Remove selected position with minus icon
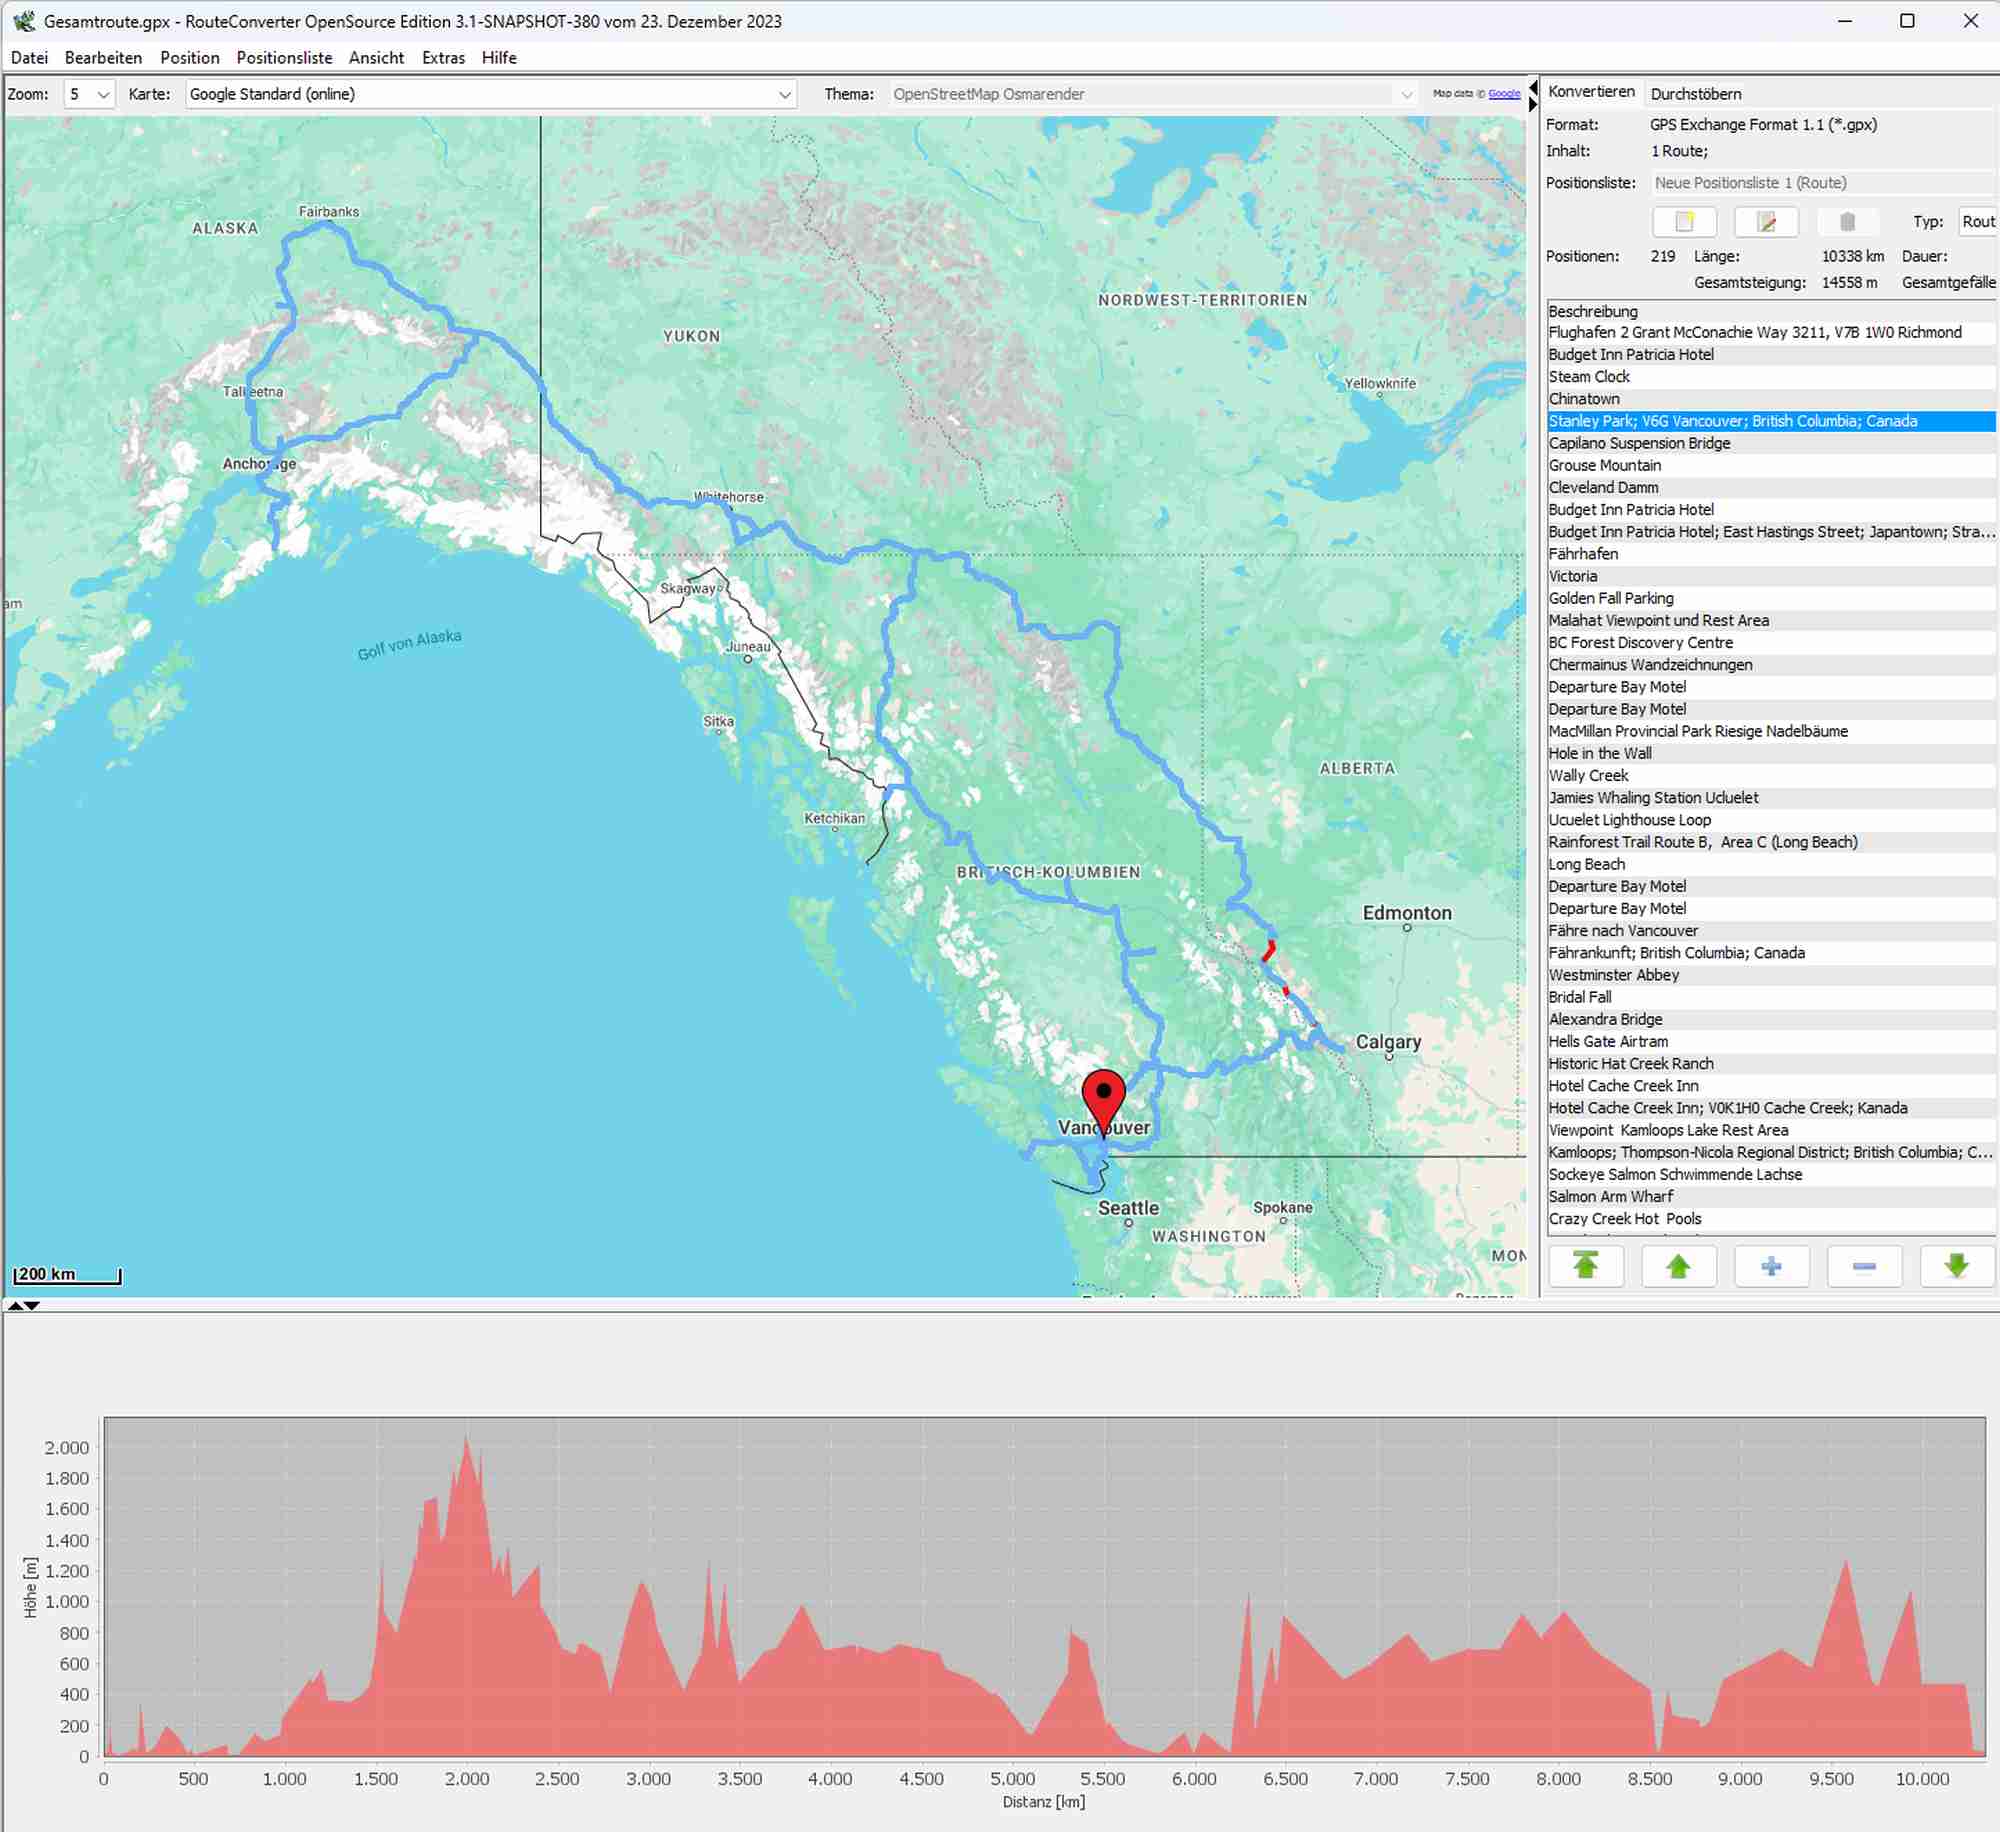Screen dimensions: 2000x1832 coord(1864,1266)
